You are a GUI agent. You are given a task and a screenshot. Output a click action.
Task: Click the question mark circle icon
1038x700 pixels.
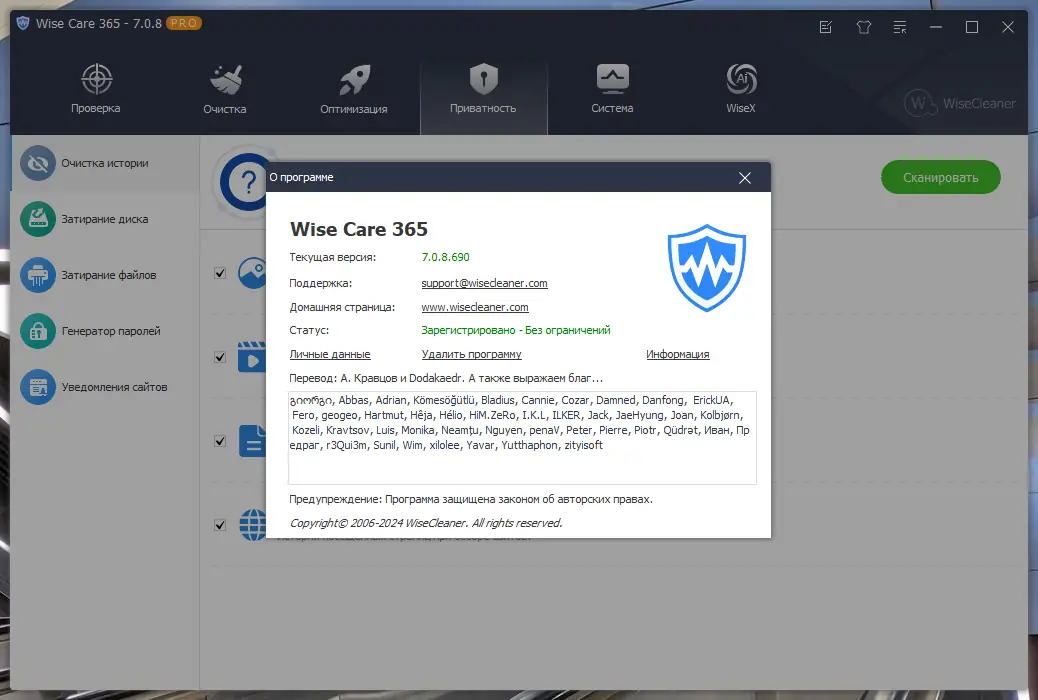point(244,182)
